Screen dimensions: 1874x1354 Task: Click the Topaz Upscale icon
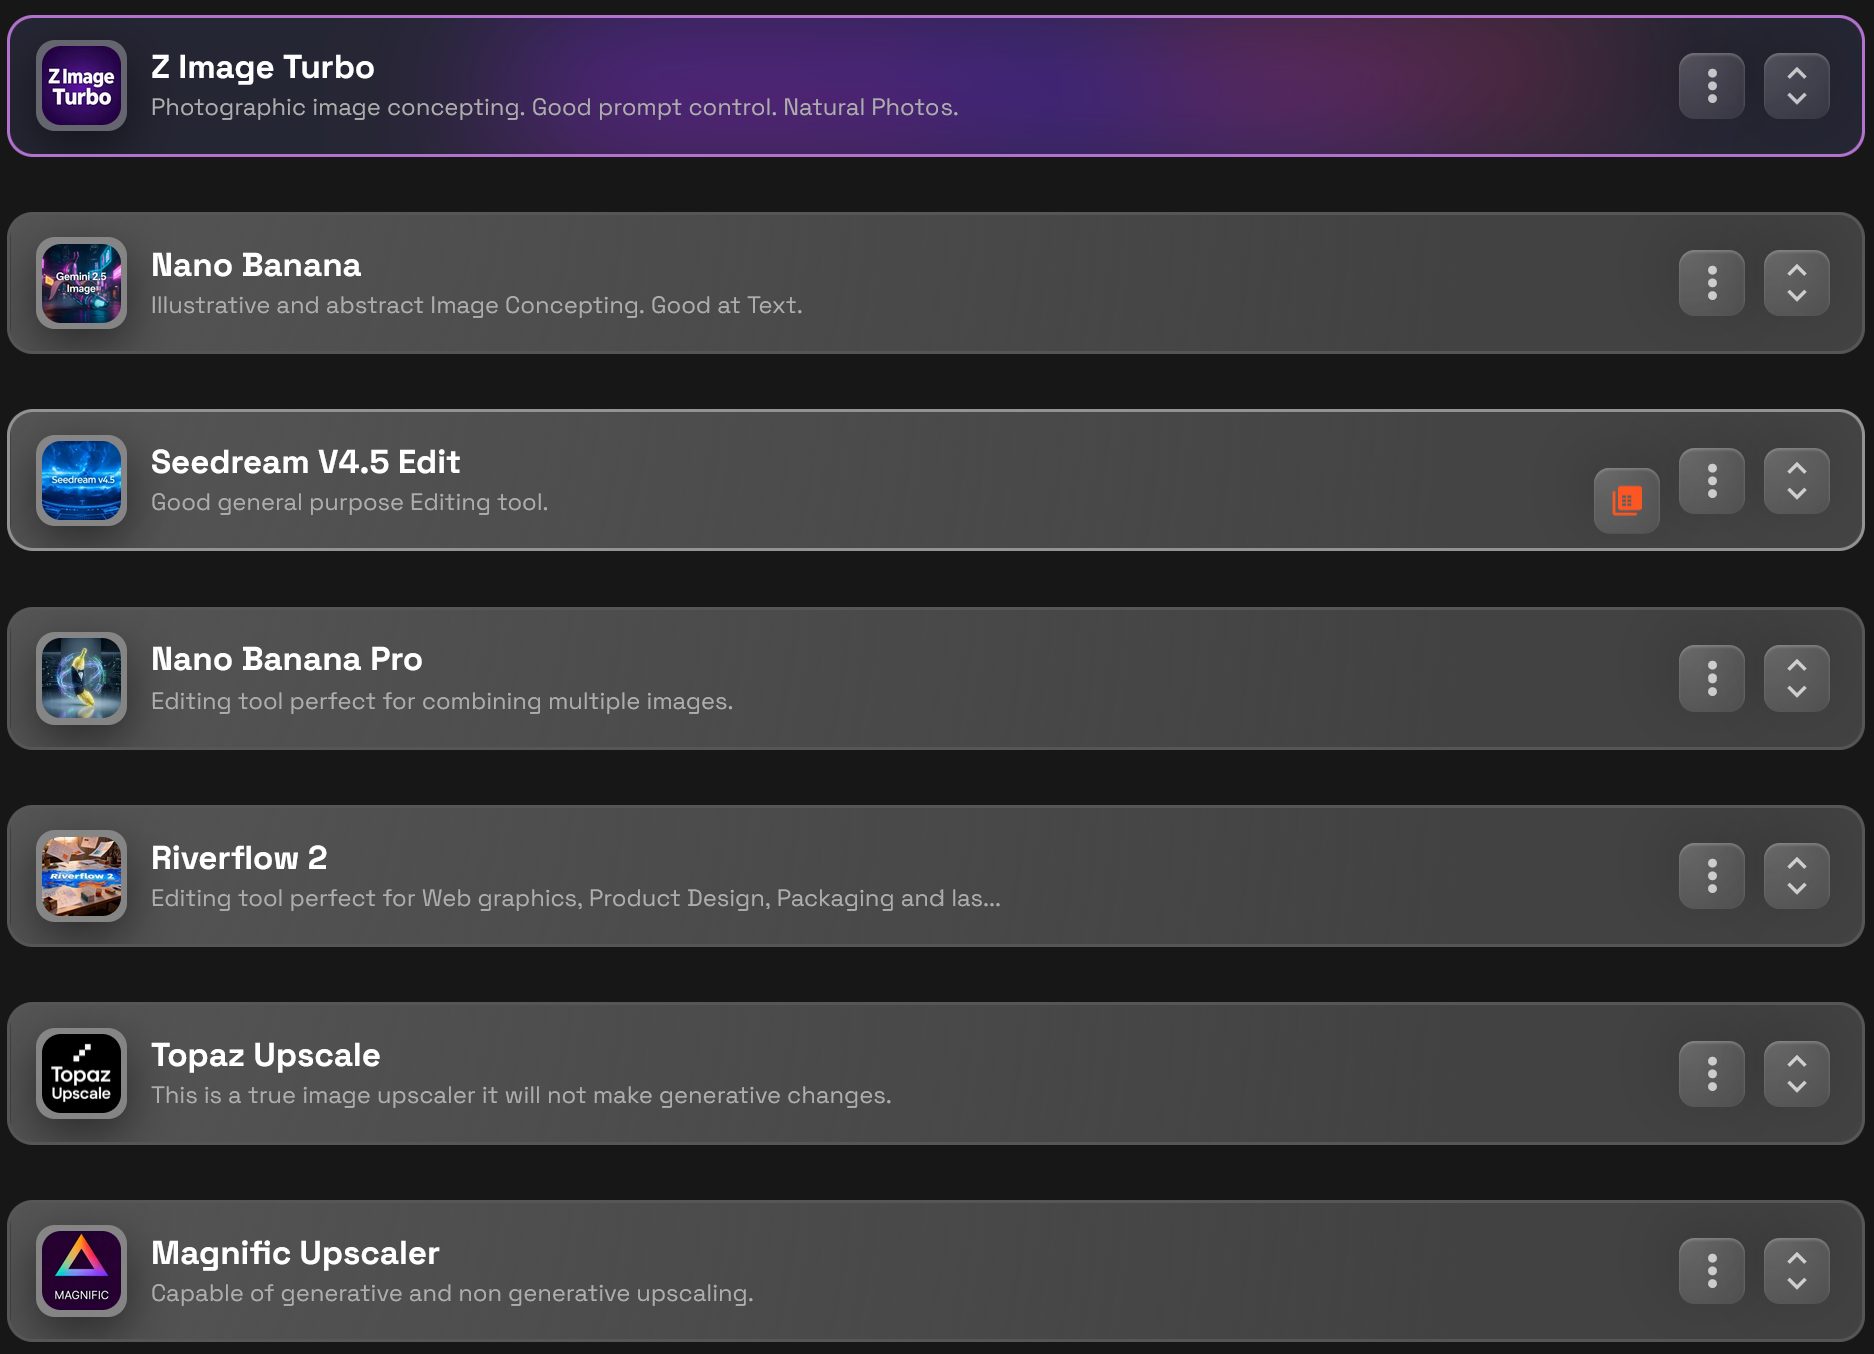pyautogui.click(x=81, y=1074)
